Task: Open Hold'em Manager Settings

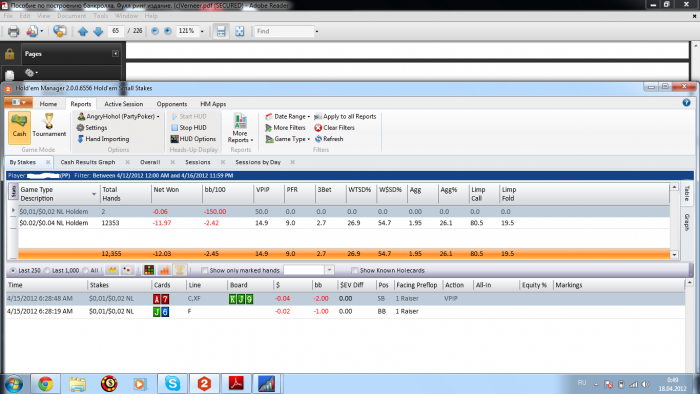Action: point(92,128)
